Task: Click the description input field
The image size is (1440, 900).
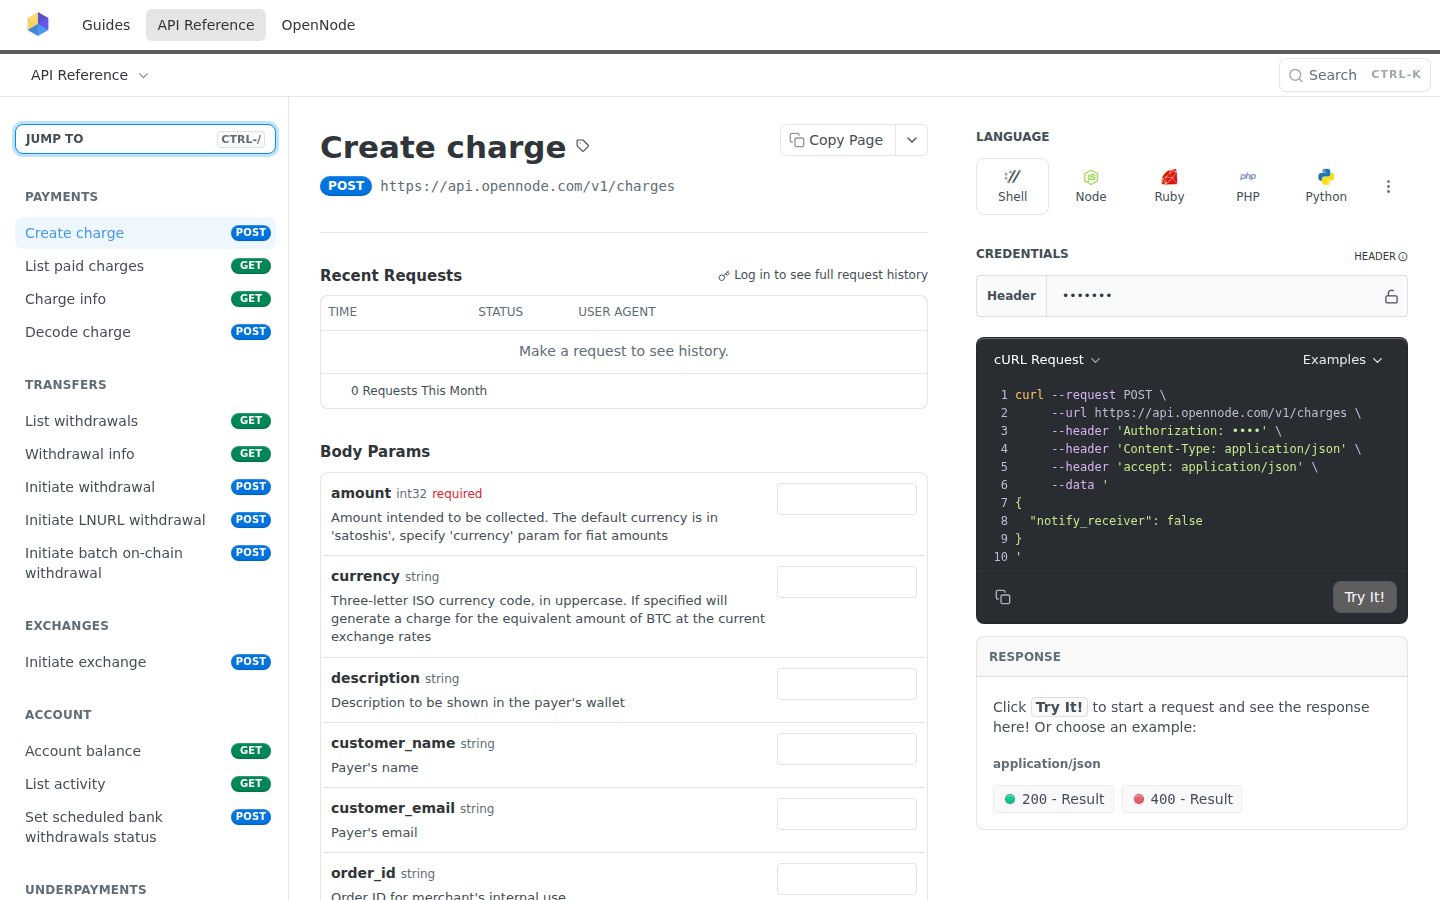Action: [847, 684]
